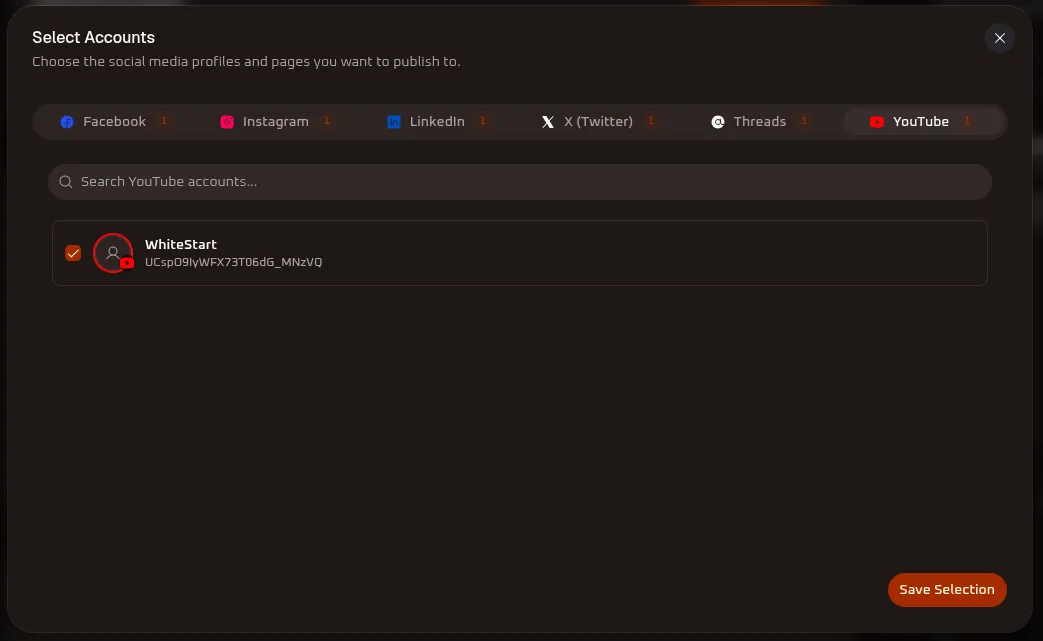Click the Choose the social media profiles description

tap(246, 61)
